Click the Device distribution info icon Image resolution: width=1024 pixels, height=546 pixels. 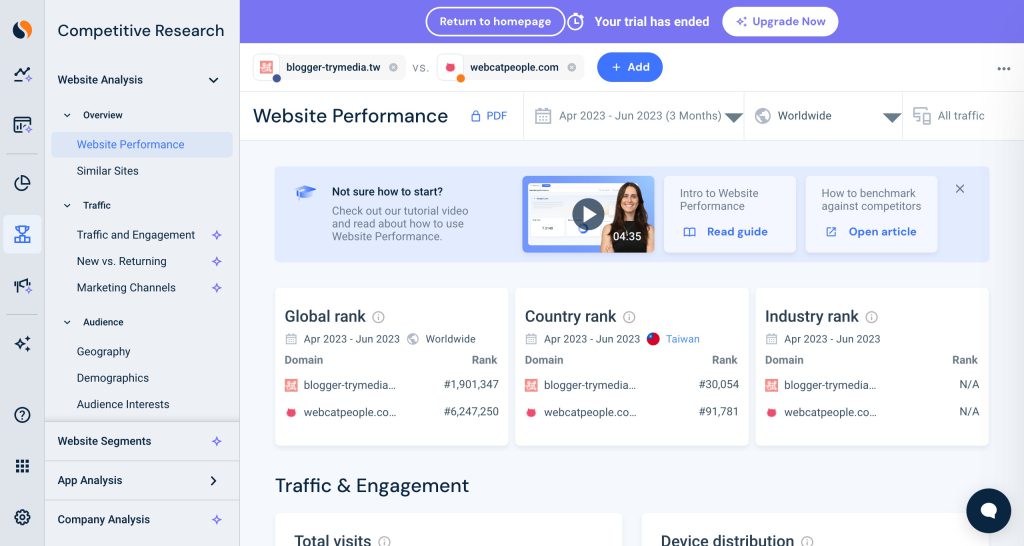(x=807, y=541)
